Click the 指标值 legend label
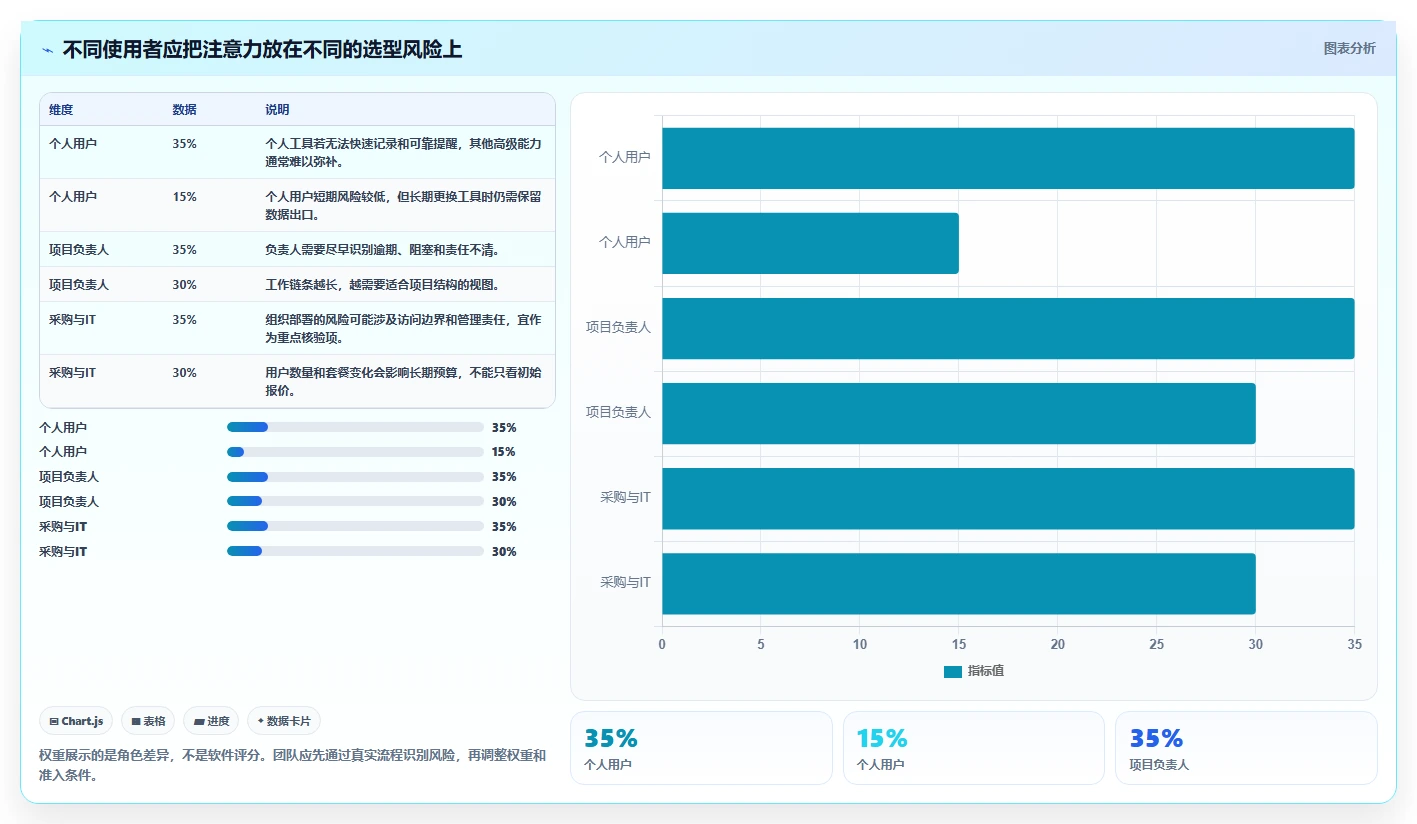The image size is (1417, 824). [986, 671]
